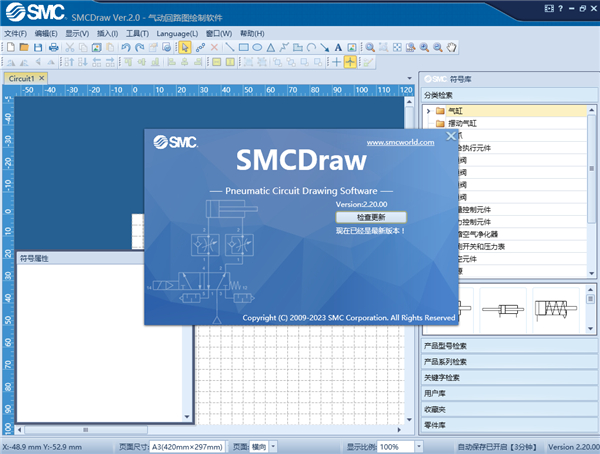The width and height of the screenshot is (600, 454).
Task: Open the display scale 100% dropdown
Action: point(401,446)
